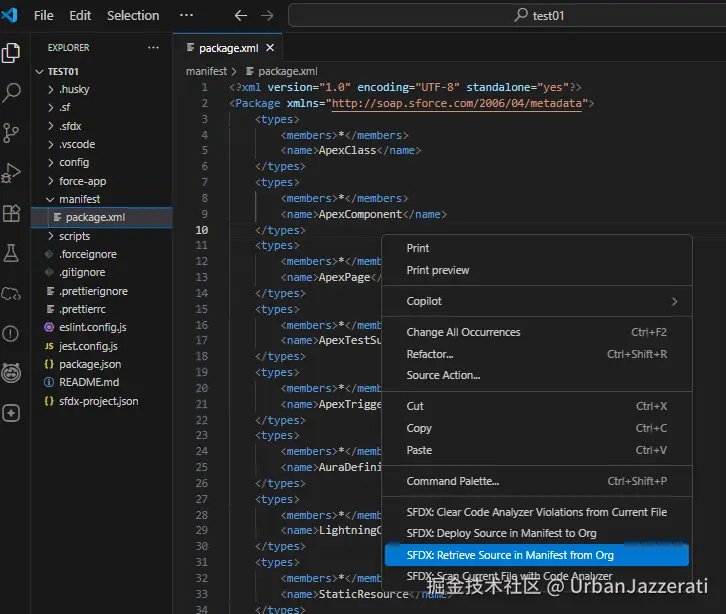Image resolution: width=726 pixels, height=614 pixels.
Task: Open Explorer views and more actions ellipsis
Action: pos(153,48)
